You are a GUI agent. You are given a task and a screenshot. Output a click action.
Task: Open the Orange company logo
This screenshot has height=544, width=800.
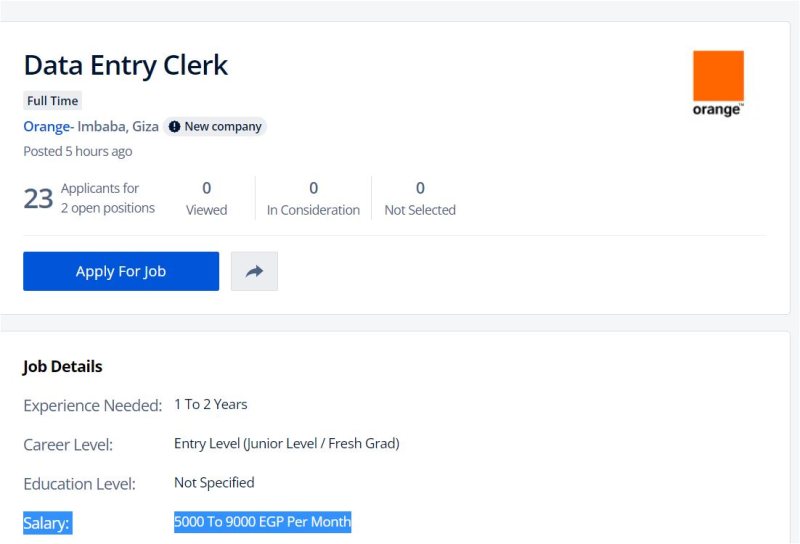pos(718,84)
